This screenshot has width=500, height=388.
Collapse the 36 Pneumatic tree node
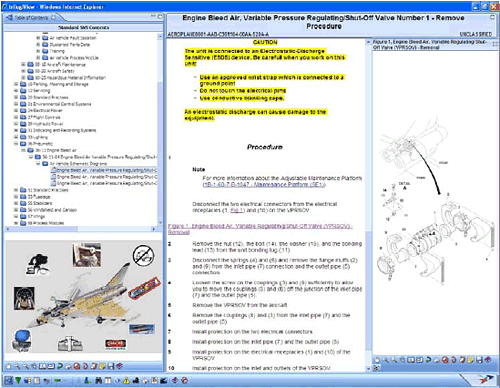pyautogui.click(x=16, y=144)
